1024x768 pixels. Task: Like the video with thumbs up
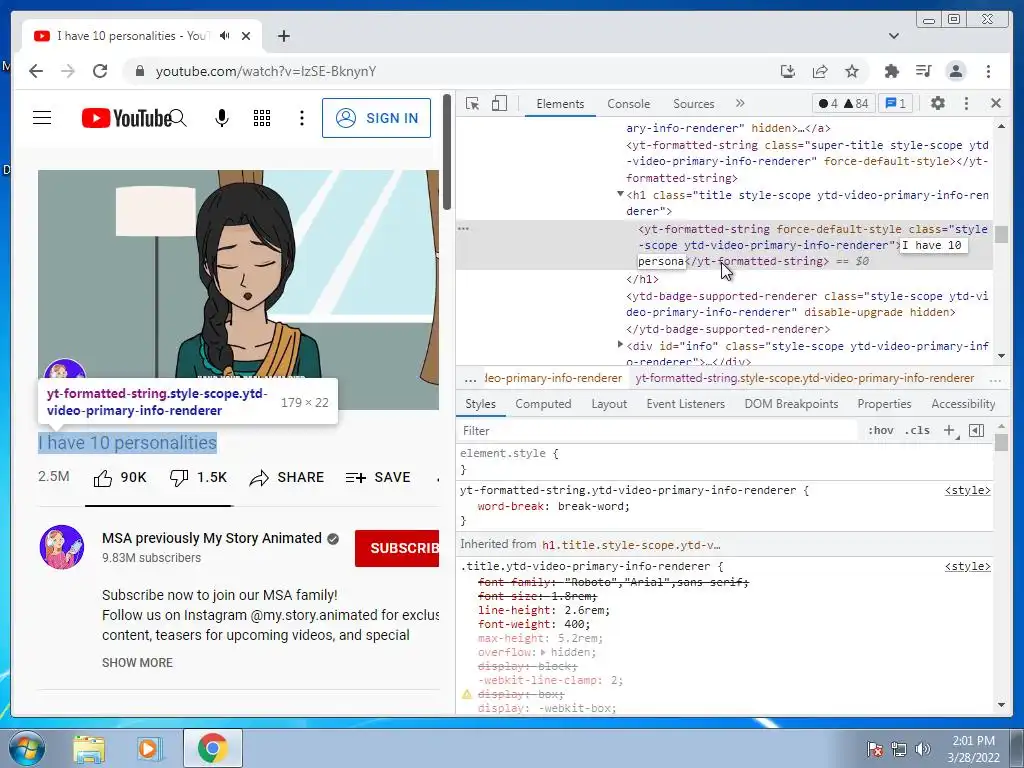tap(120, 478)
